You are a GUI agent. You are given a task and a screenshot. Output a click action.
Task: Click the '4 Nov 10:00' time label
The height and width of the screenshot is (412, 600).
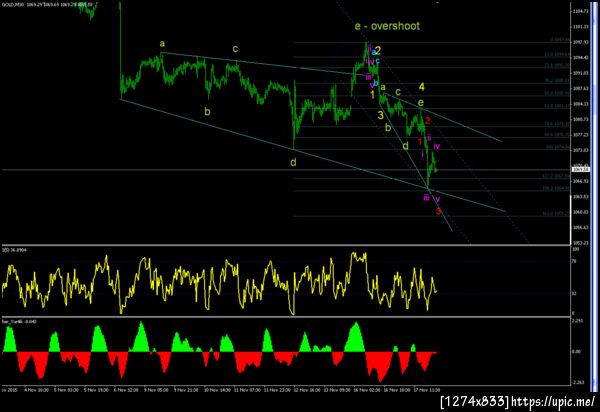(36, 390)
